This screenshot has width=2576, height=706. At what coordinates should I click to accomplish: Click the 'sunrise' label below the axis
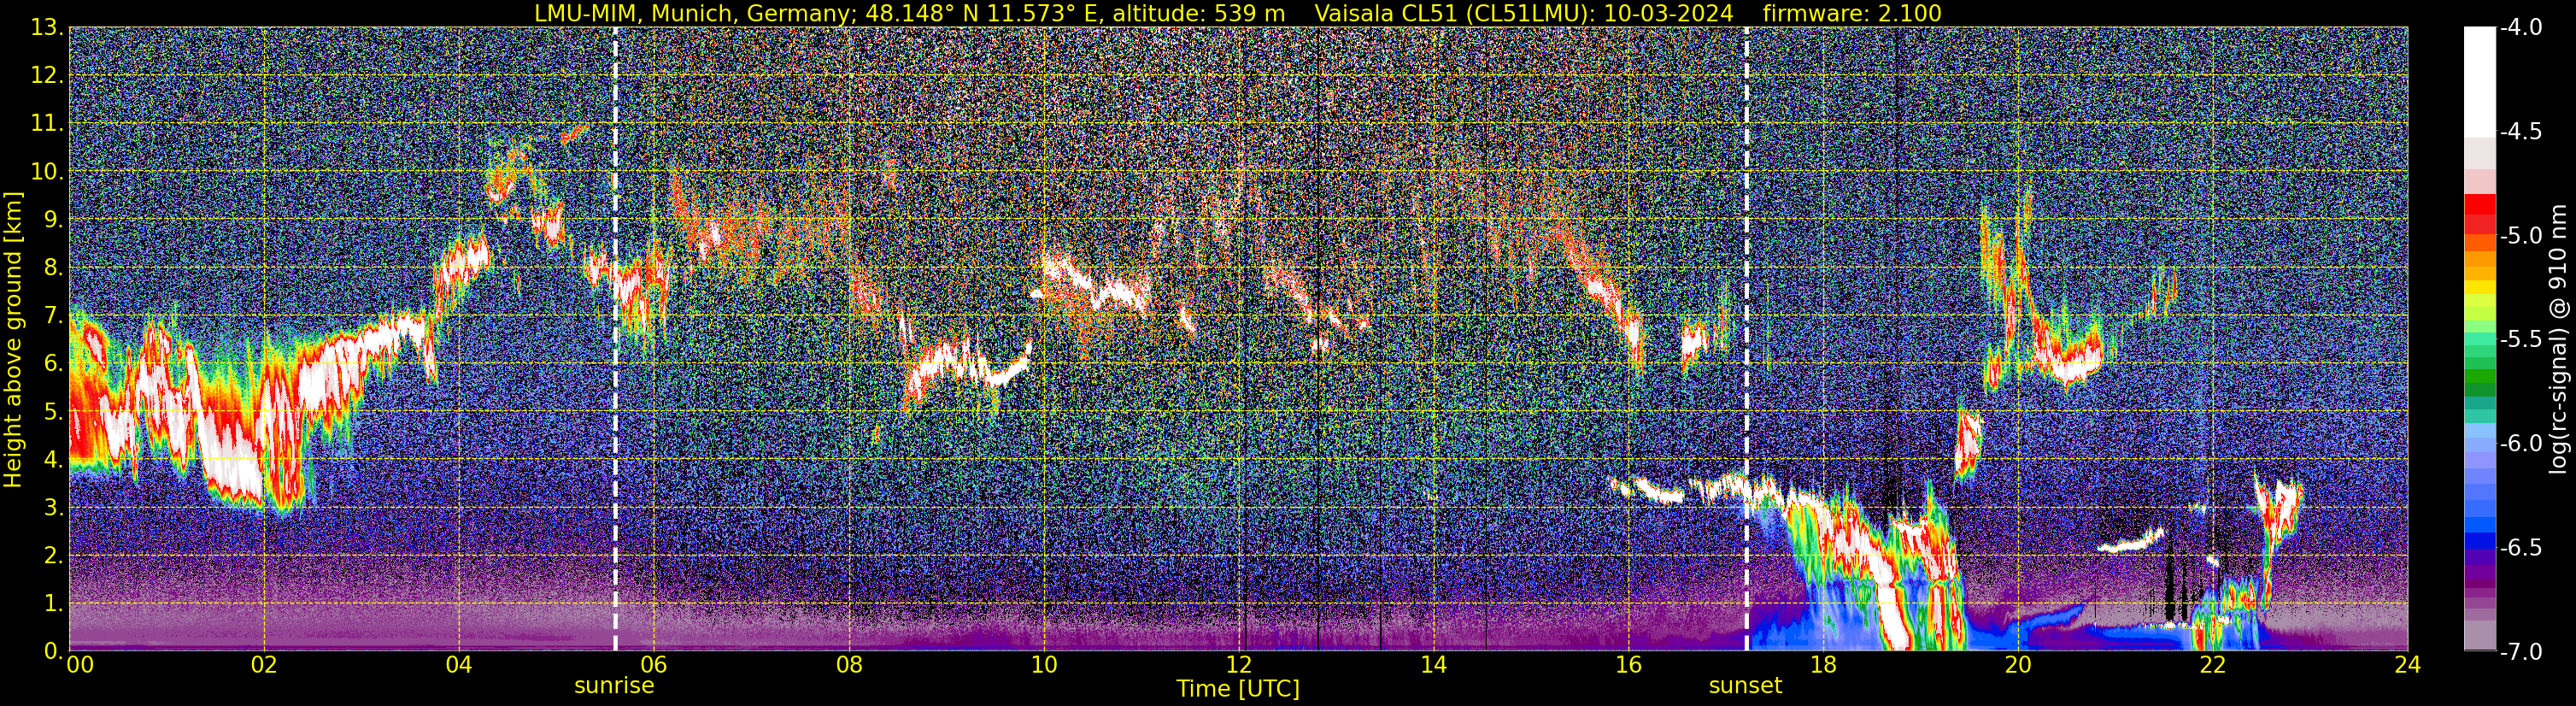(x=614, y=686)
